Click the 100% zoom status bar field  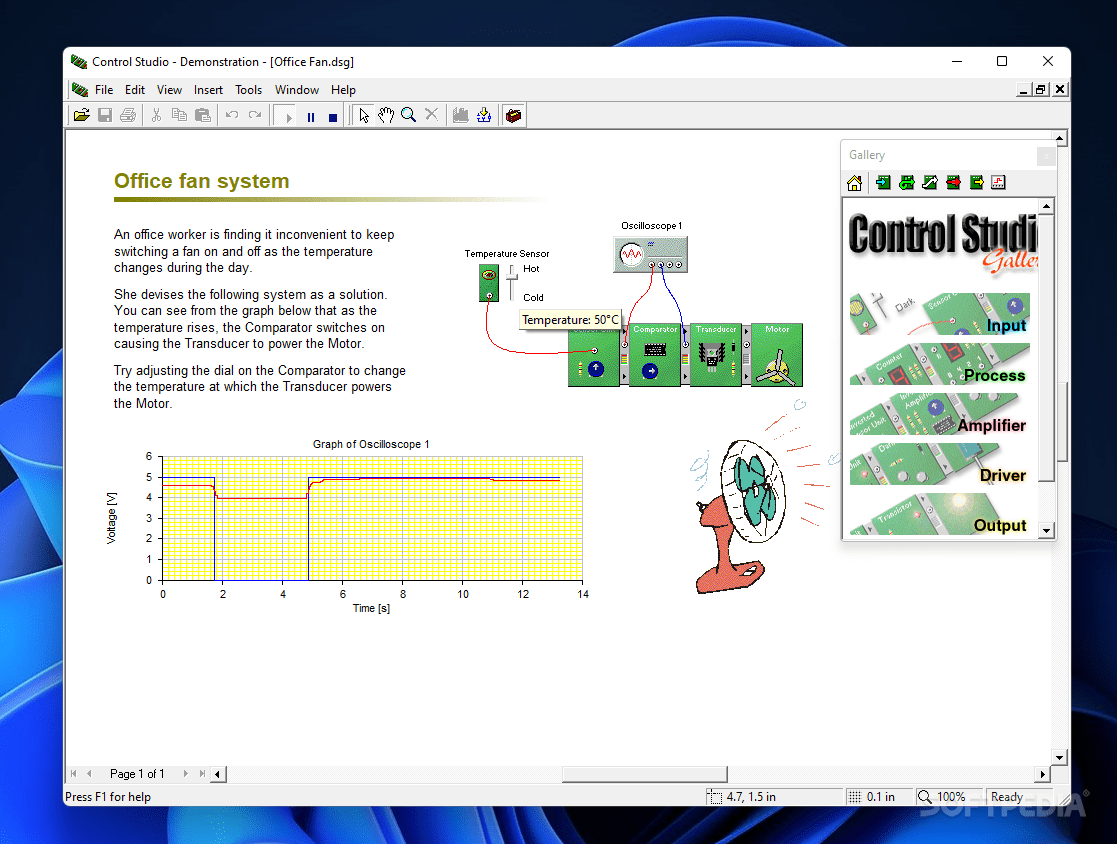(949, 797)
